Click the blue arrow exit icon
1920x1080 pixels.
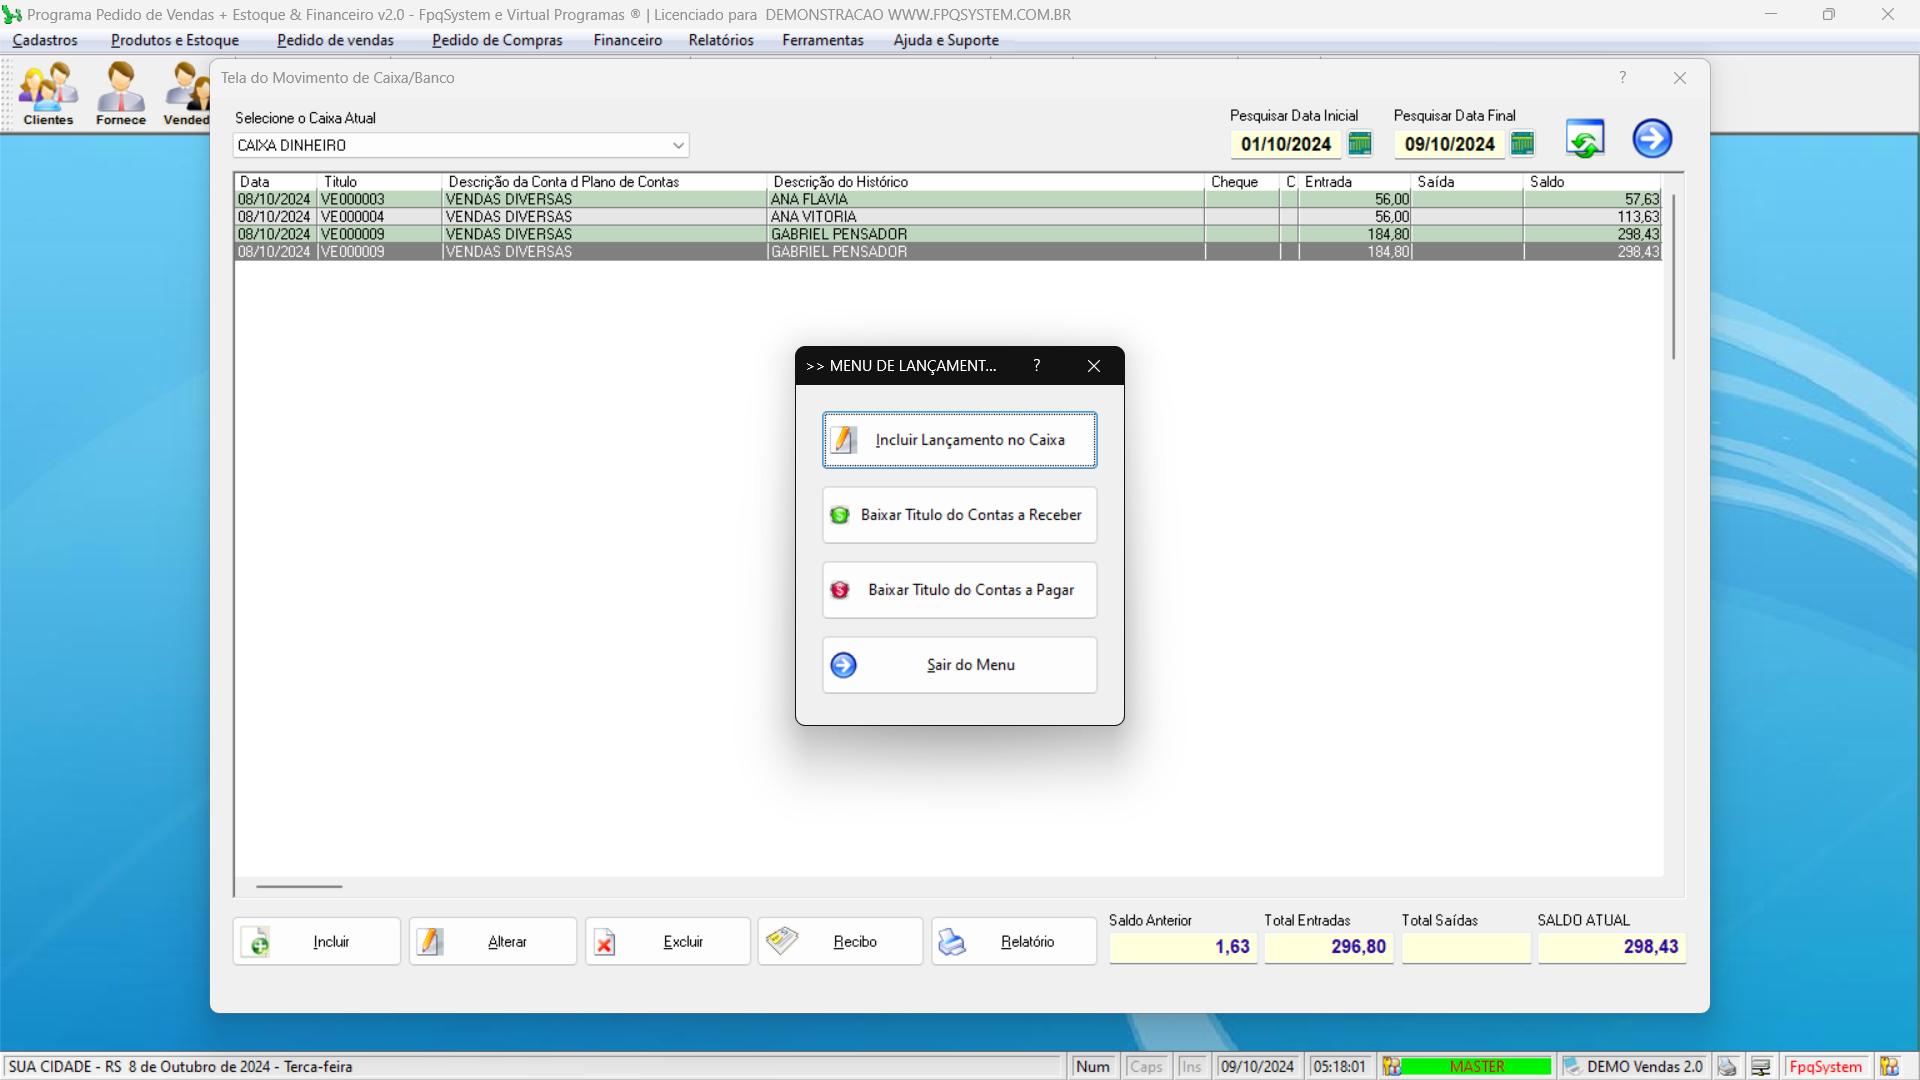point(1652,139)
